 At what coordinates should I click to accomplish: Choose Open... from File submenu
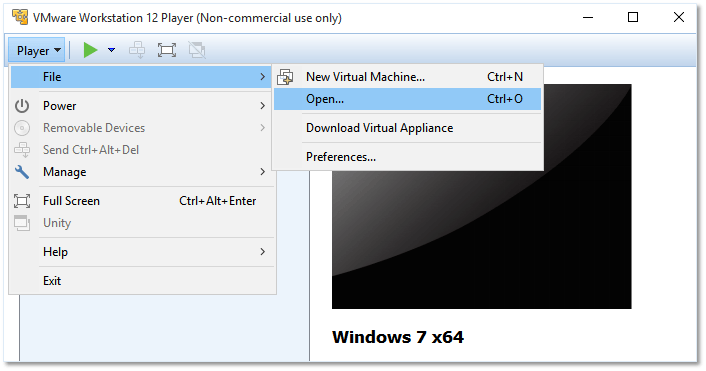407,99
